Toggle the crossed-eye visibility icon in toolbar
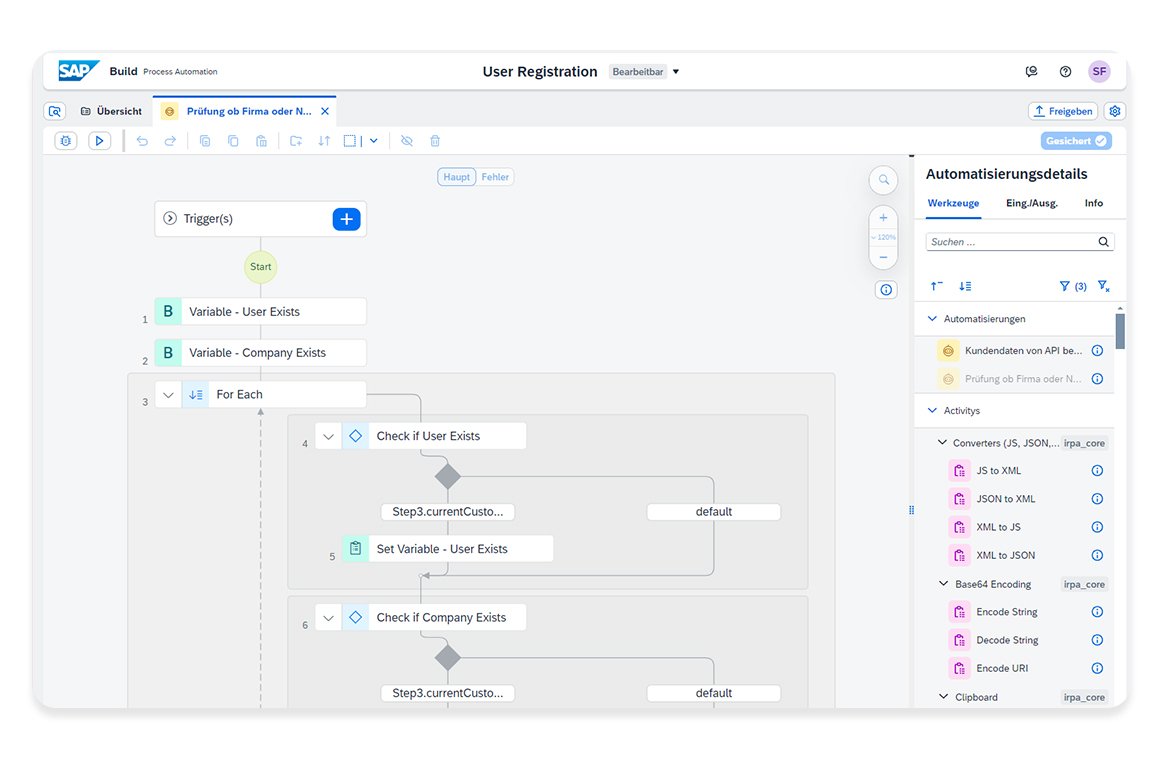1160x774 pixels. click(x=407, y=141)
